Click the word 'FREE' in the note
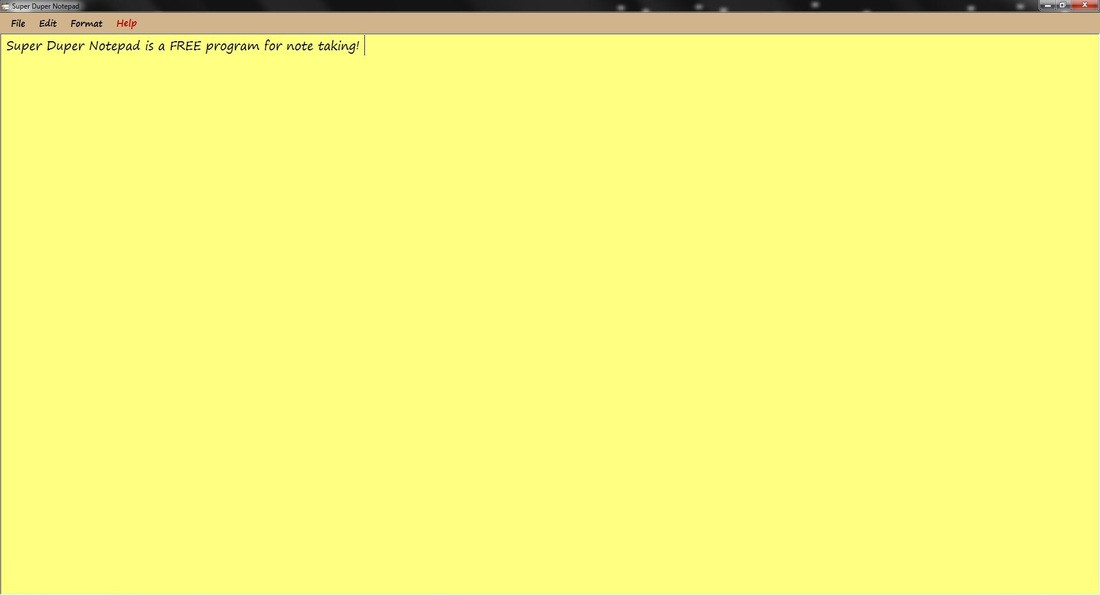 pyautogui.click(x=185, y=46)
